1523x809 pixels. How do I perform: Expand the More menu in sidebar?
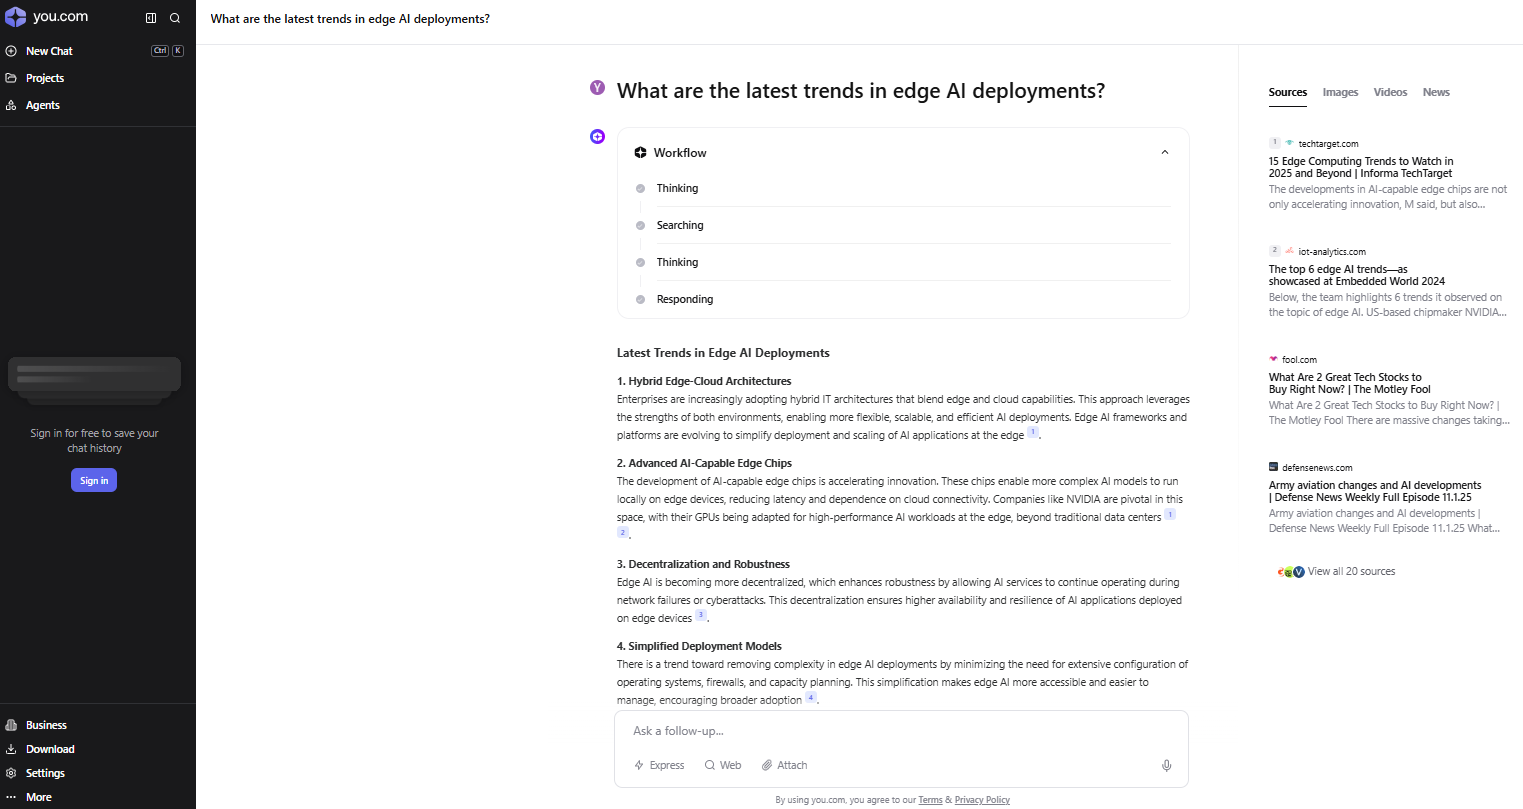[x=38, y=797]
